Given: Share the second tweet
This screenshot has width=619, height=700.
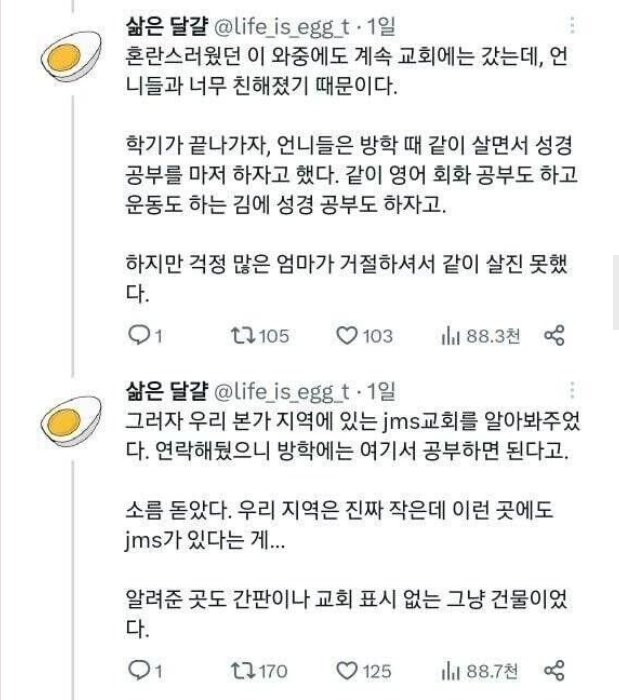Looking at the screenshot, I should 554,671.
